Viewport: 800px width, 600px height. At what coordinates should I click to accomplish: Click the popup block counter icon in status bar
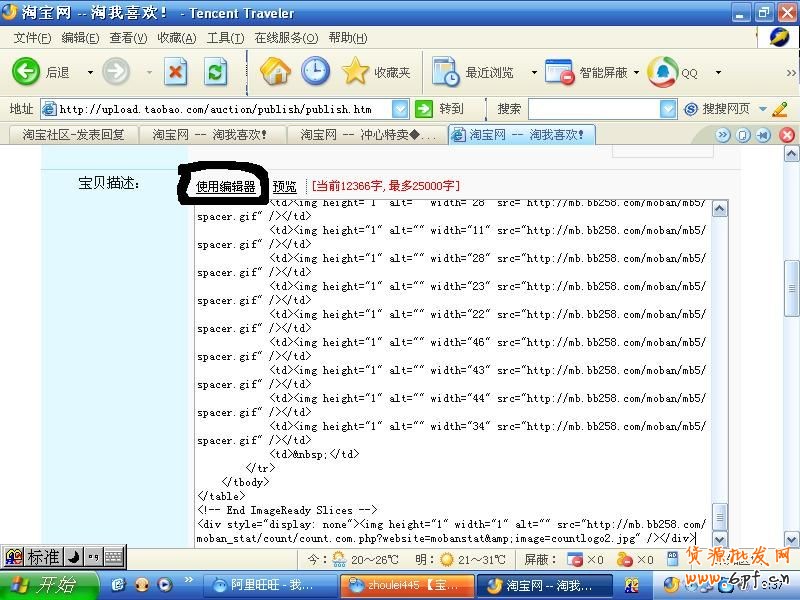(574, 560)
